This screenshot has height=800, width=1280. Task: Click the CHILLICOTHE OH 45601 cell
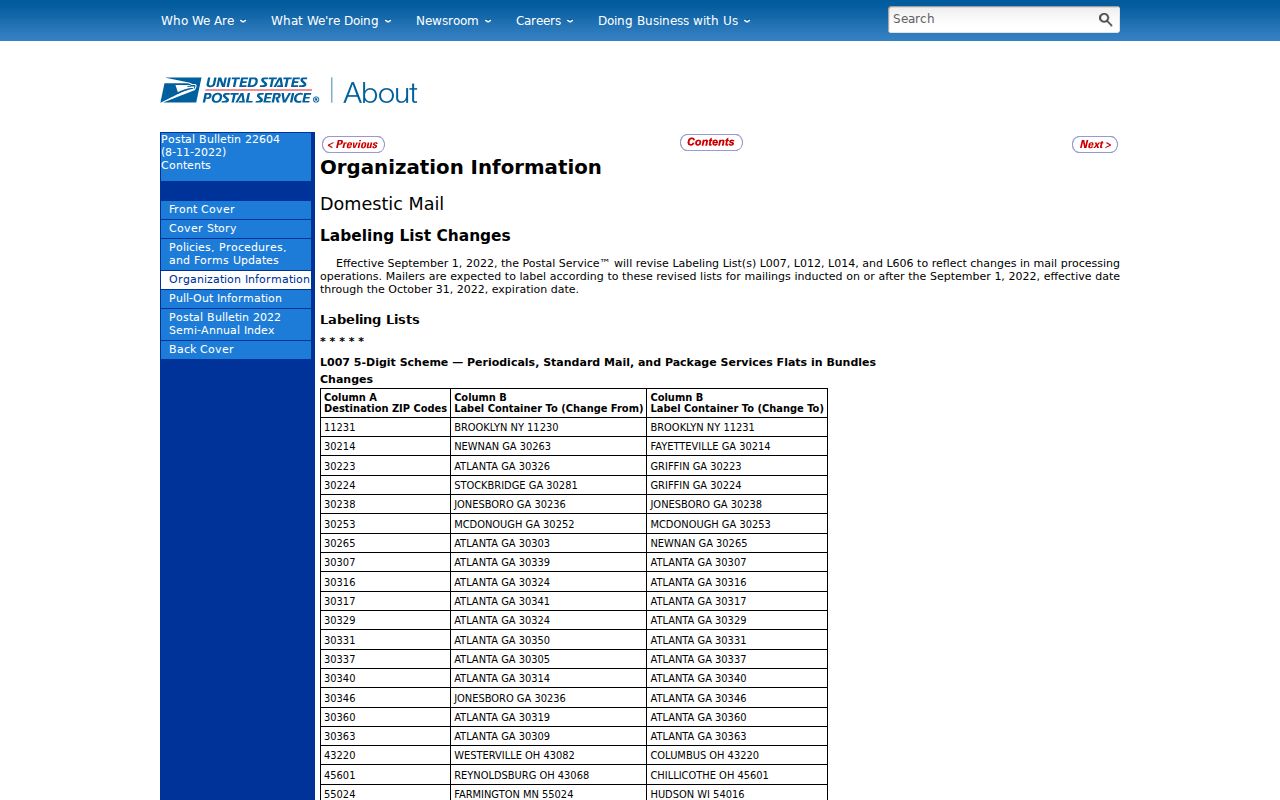click(x=737, y=775)
